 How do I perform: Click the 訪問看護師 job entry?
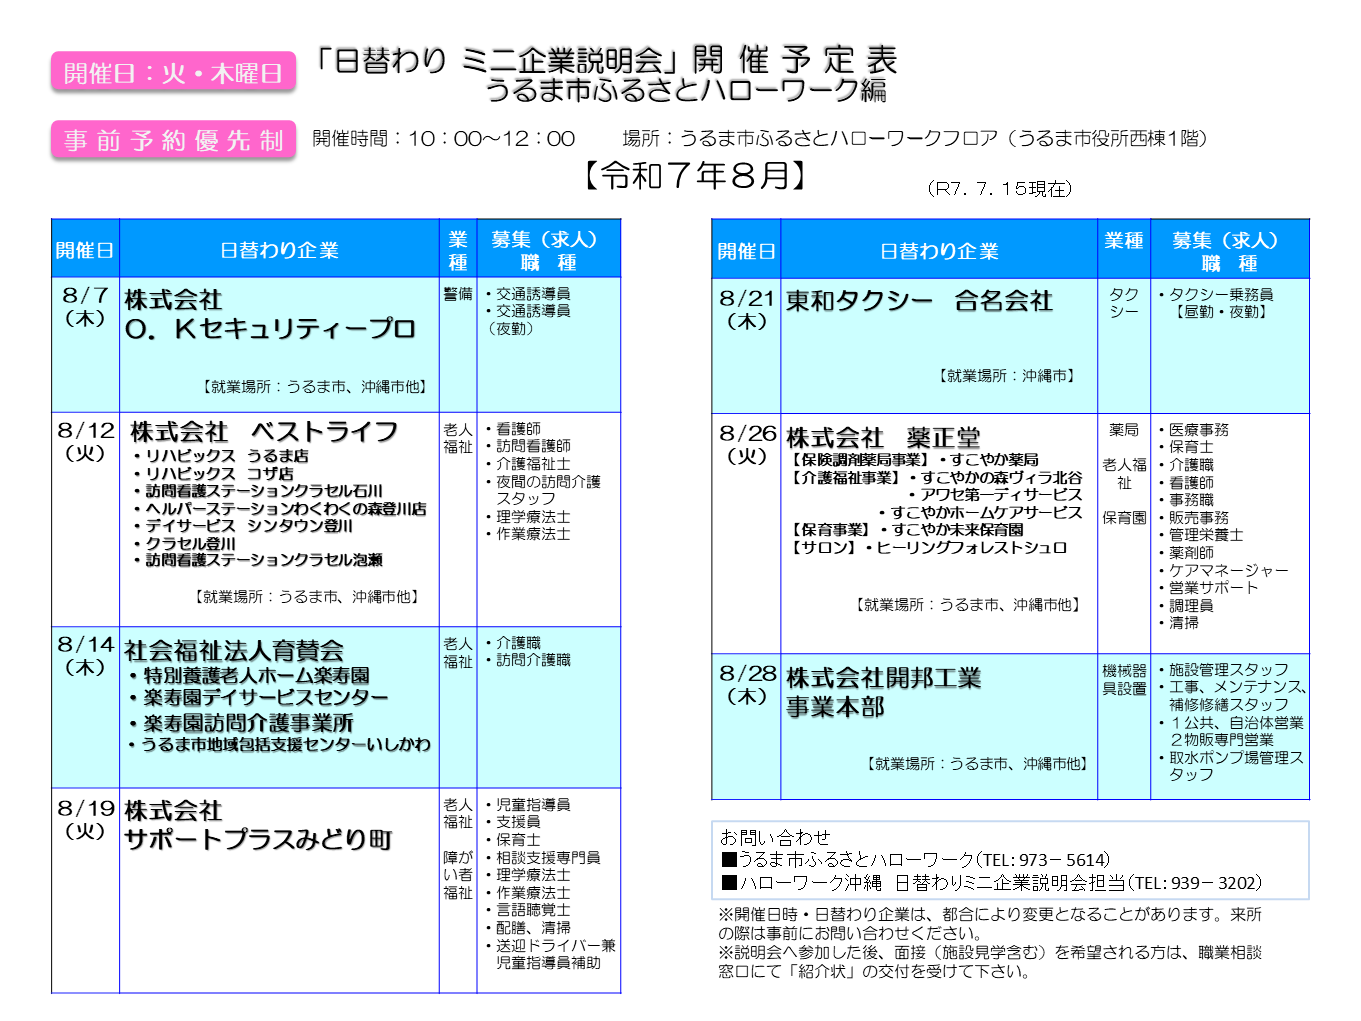[528, 446]
